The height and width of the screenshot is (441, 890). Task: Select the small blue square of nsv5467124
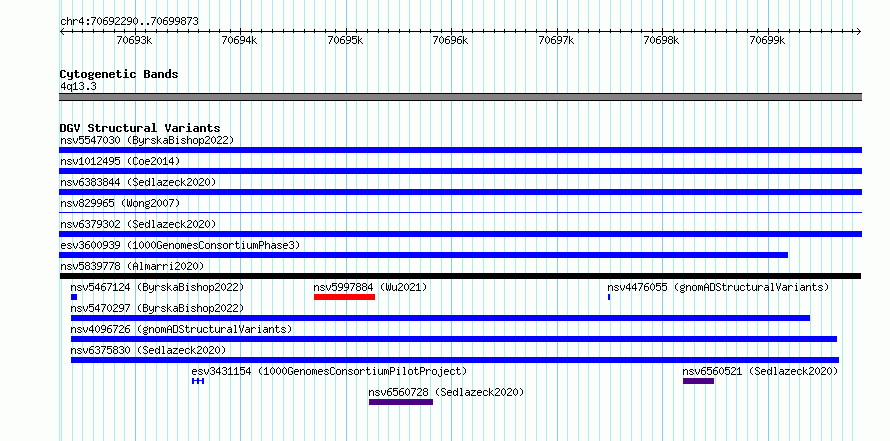pos(74,297)
